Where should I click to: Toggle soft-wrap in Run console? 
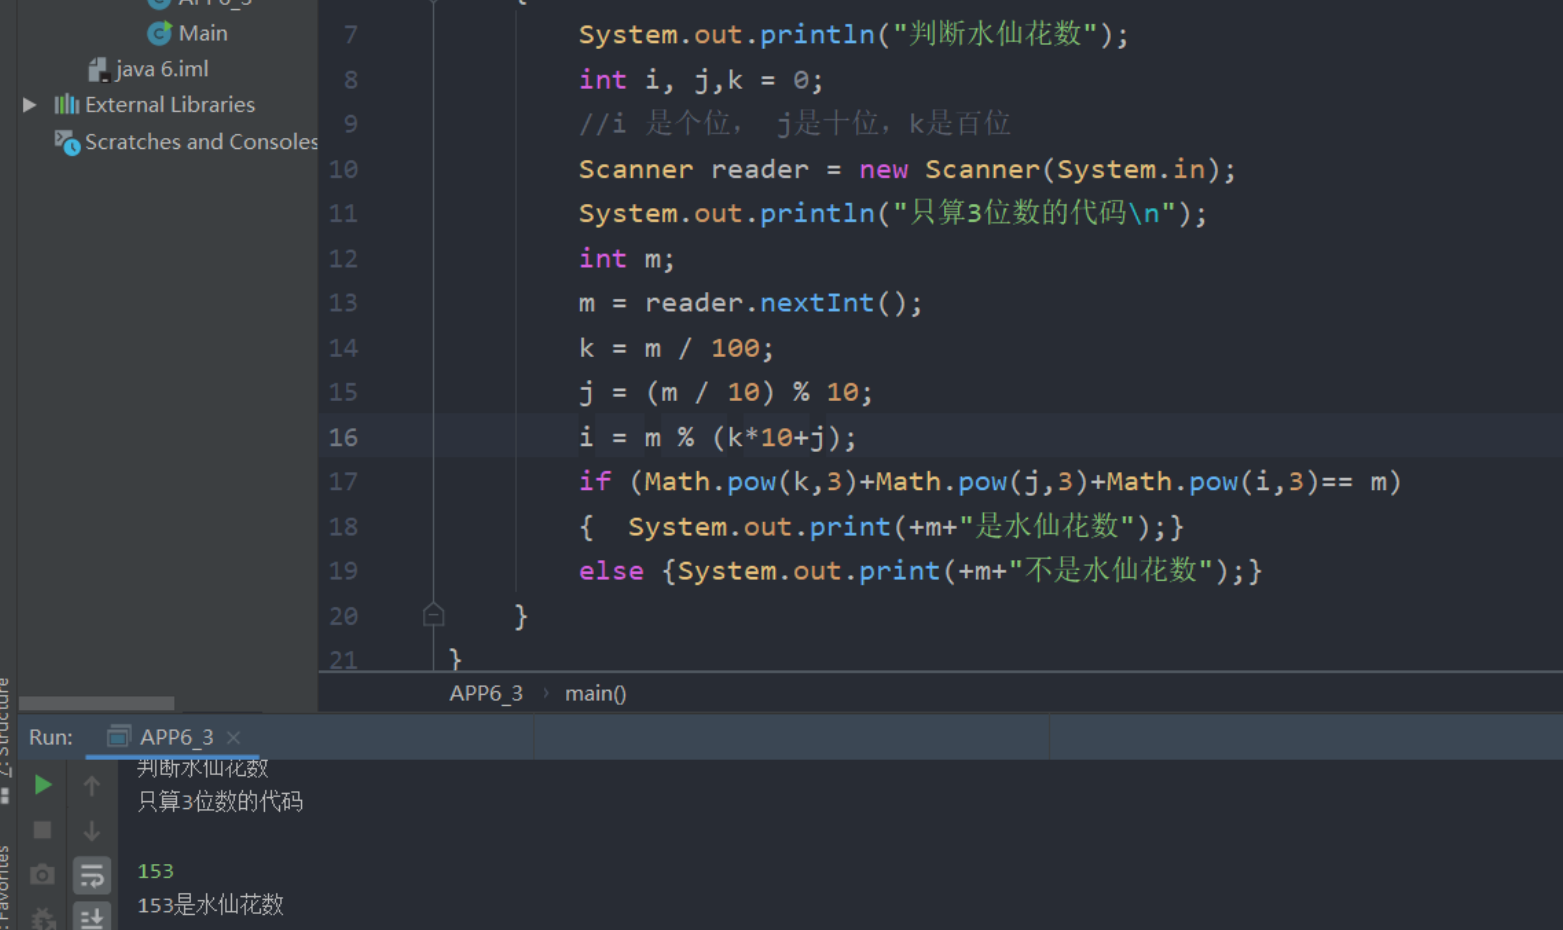click(91, 876)
